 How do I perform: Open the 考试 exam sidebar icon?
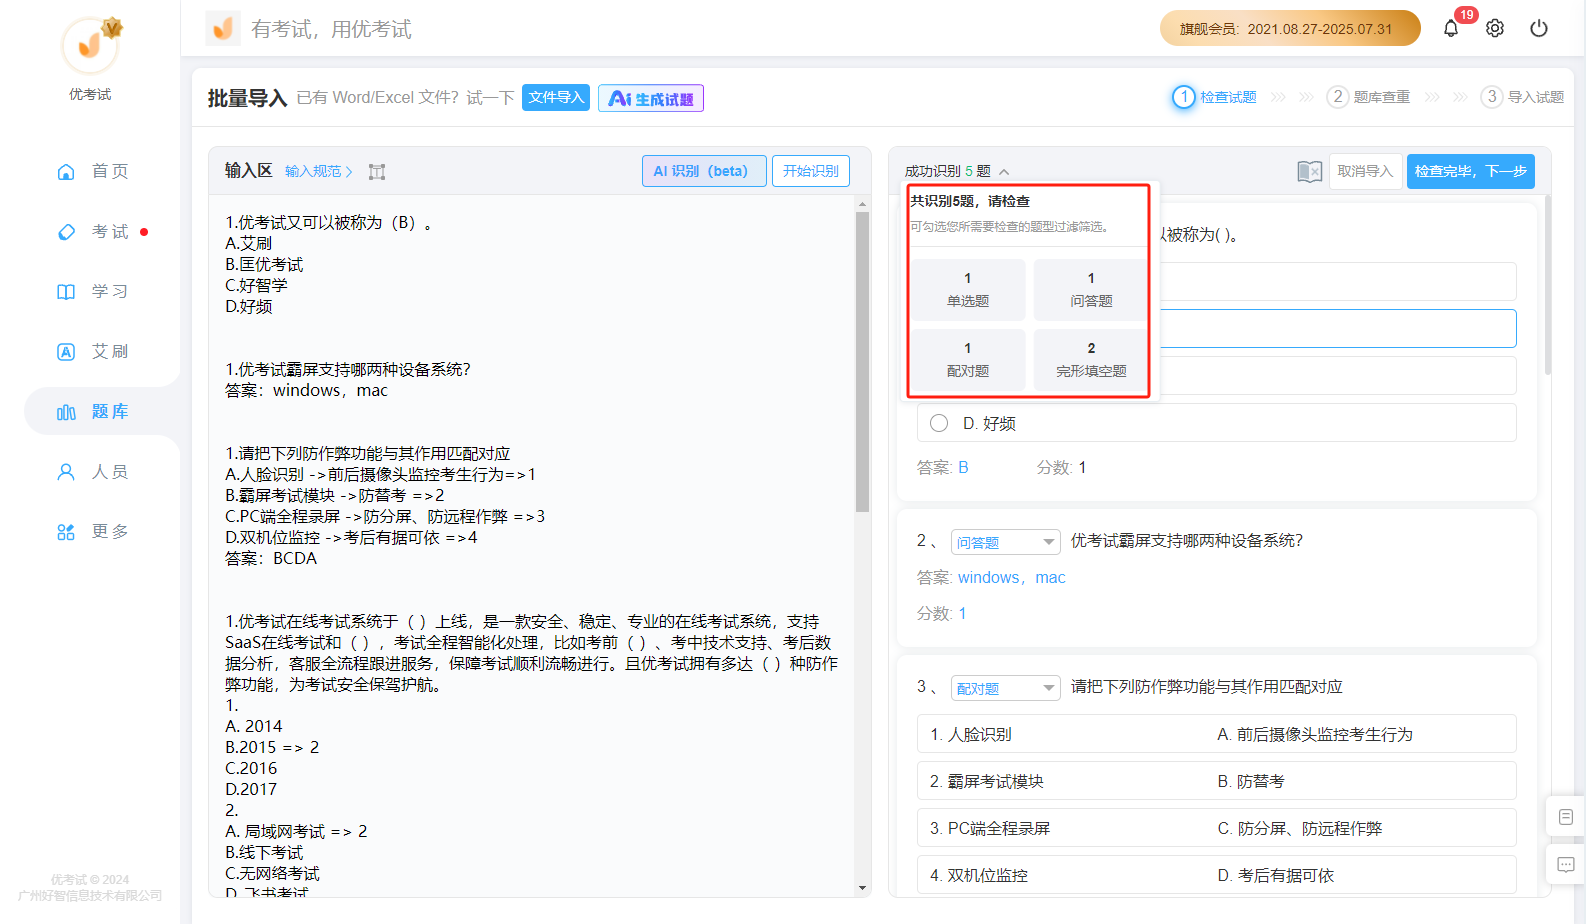[66, 232]
